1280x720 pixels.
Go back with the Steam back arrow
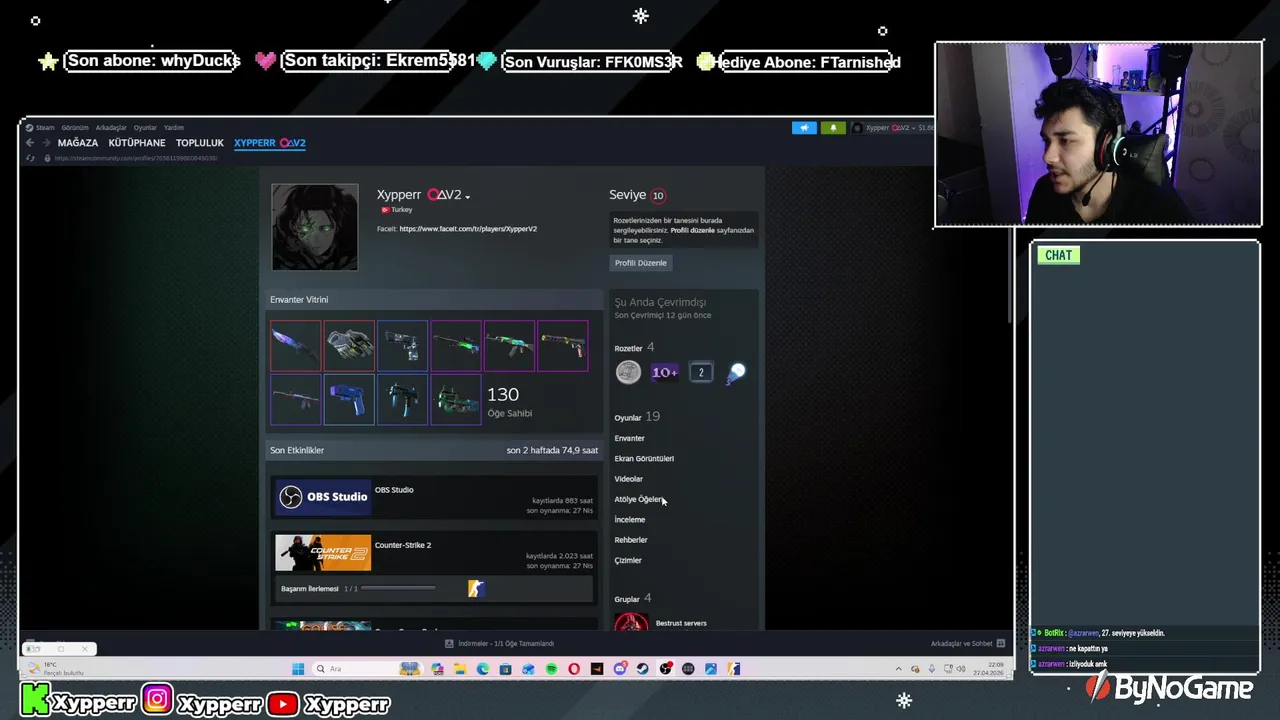pyautogui.click(x=30, y=143)
